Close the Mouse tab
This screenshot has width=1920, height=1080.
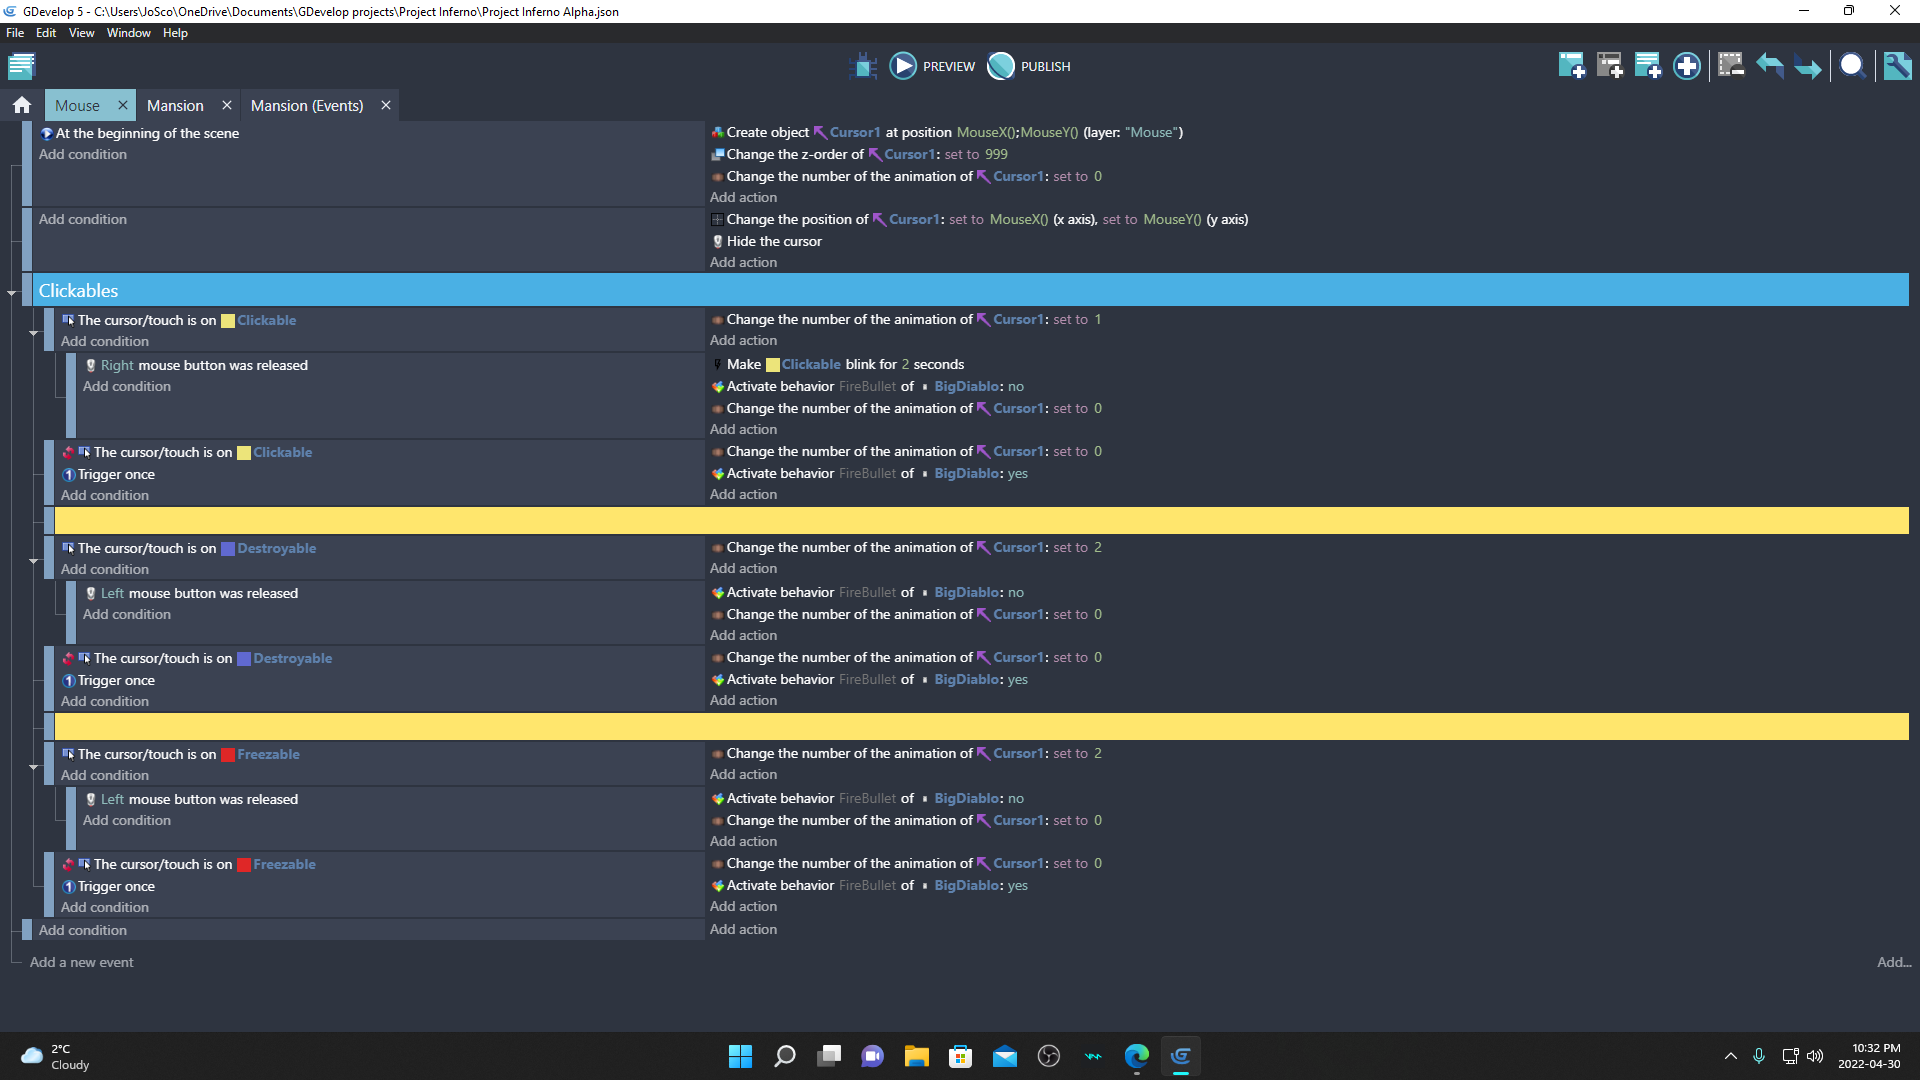(x=123, y=105)
